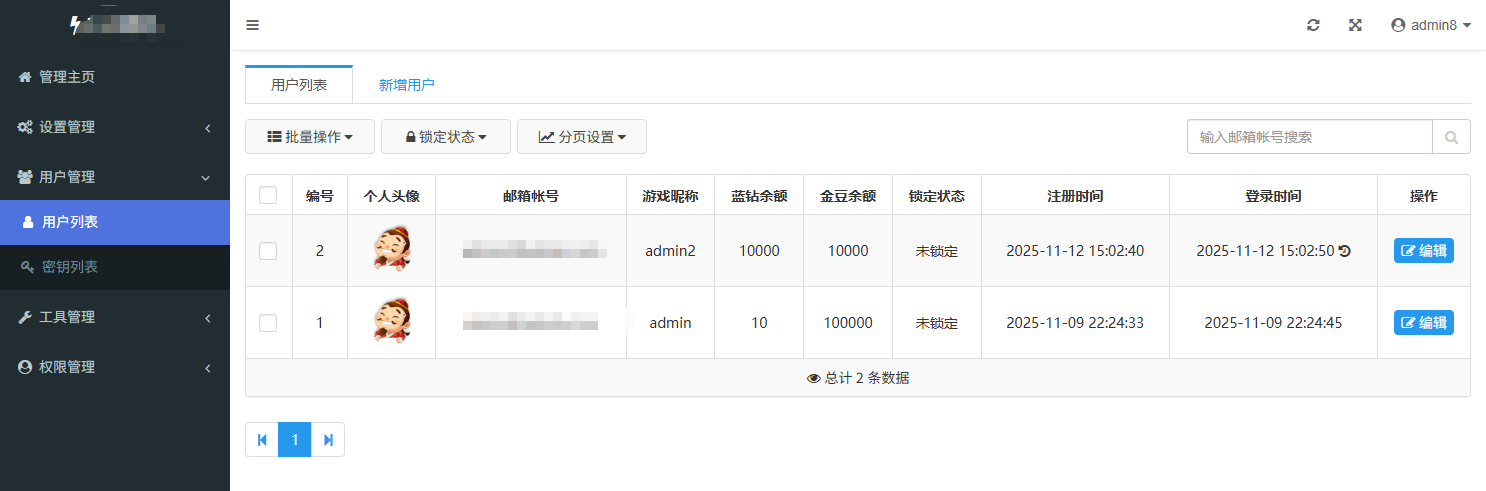Tick the select-all checkbox in table header
The height and width of the screenshot is (491, 1486).
point(268,195)
